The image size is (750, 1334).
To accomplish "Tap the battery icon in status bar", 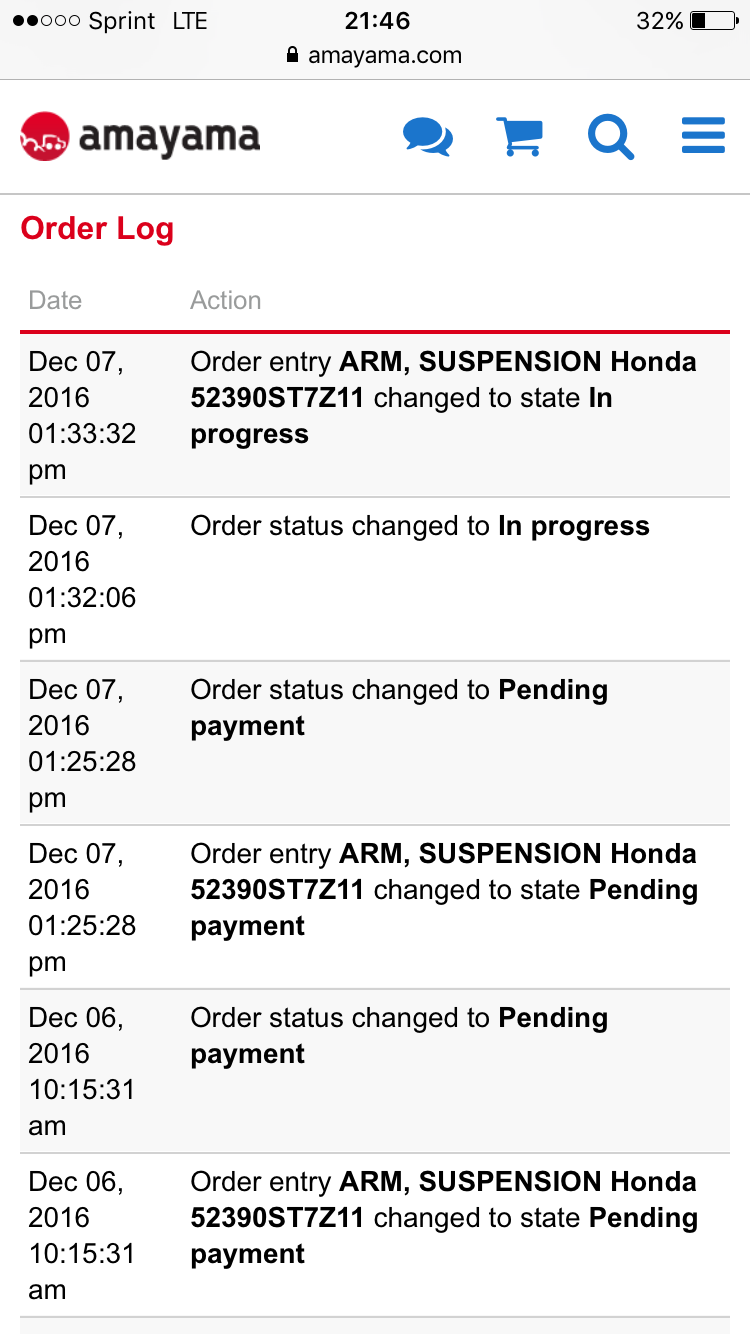I will pyautogui.click(x=714, y=21).
